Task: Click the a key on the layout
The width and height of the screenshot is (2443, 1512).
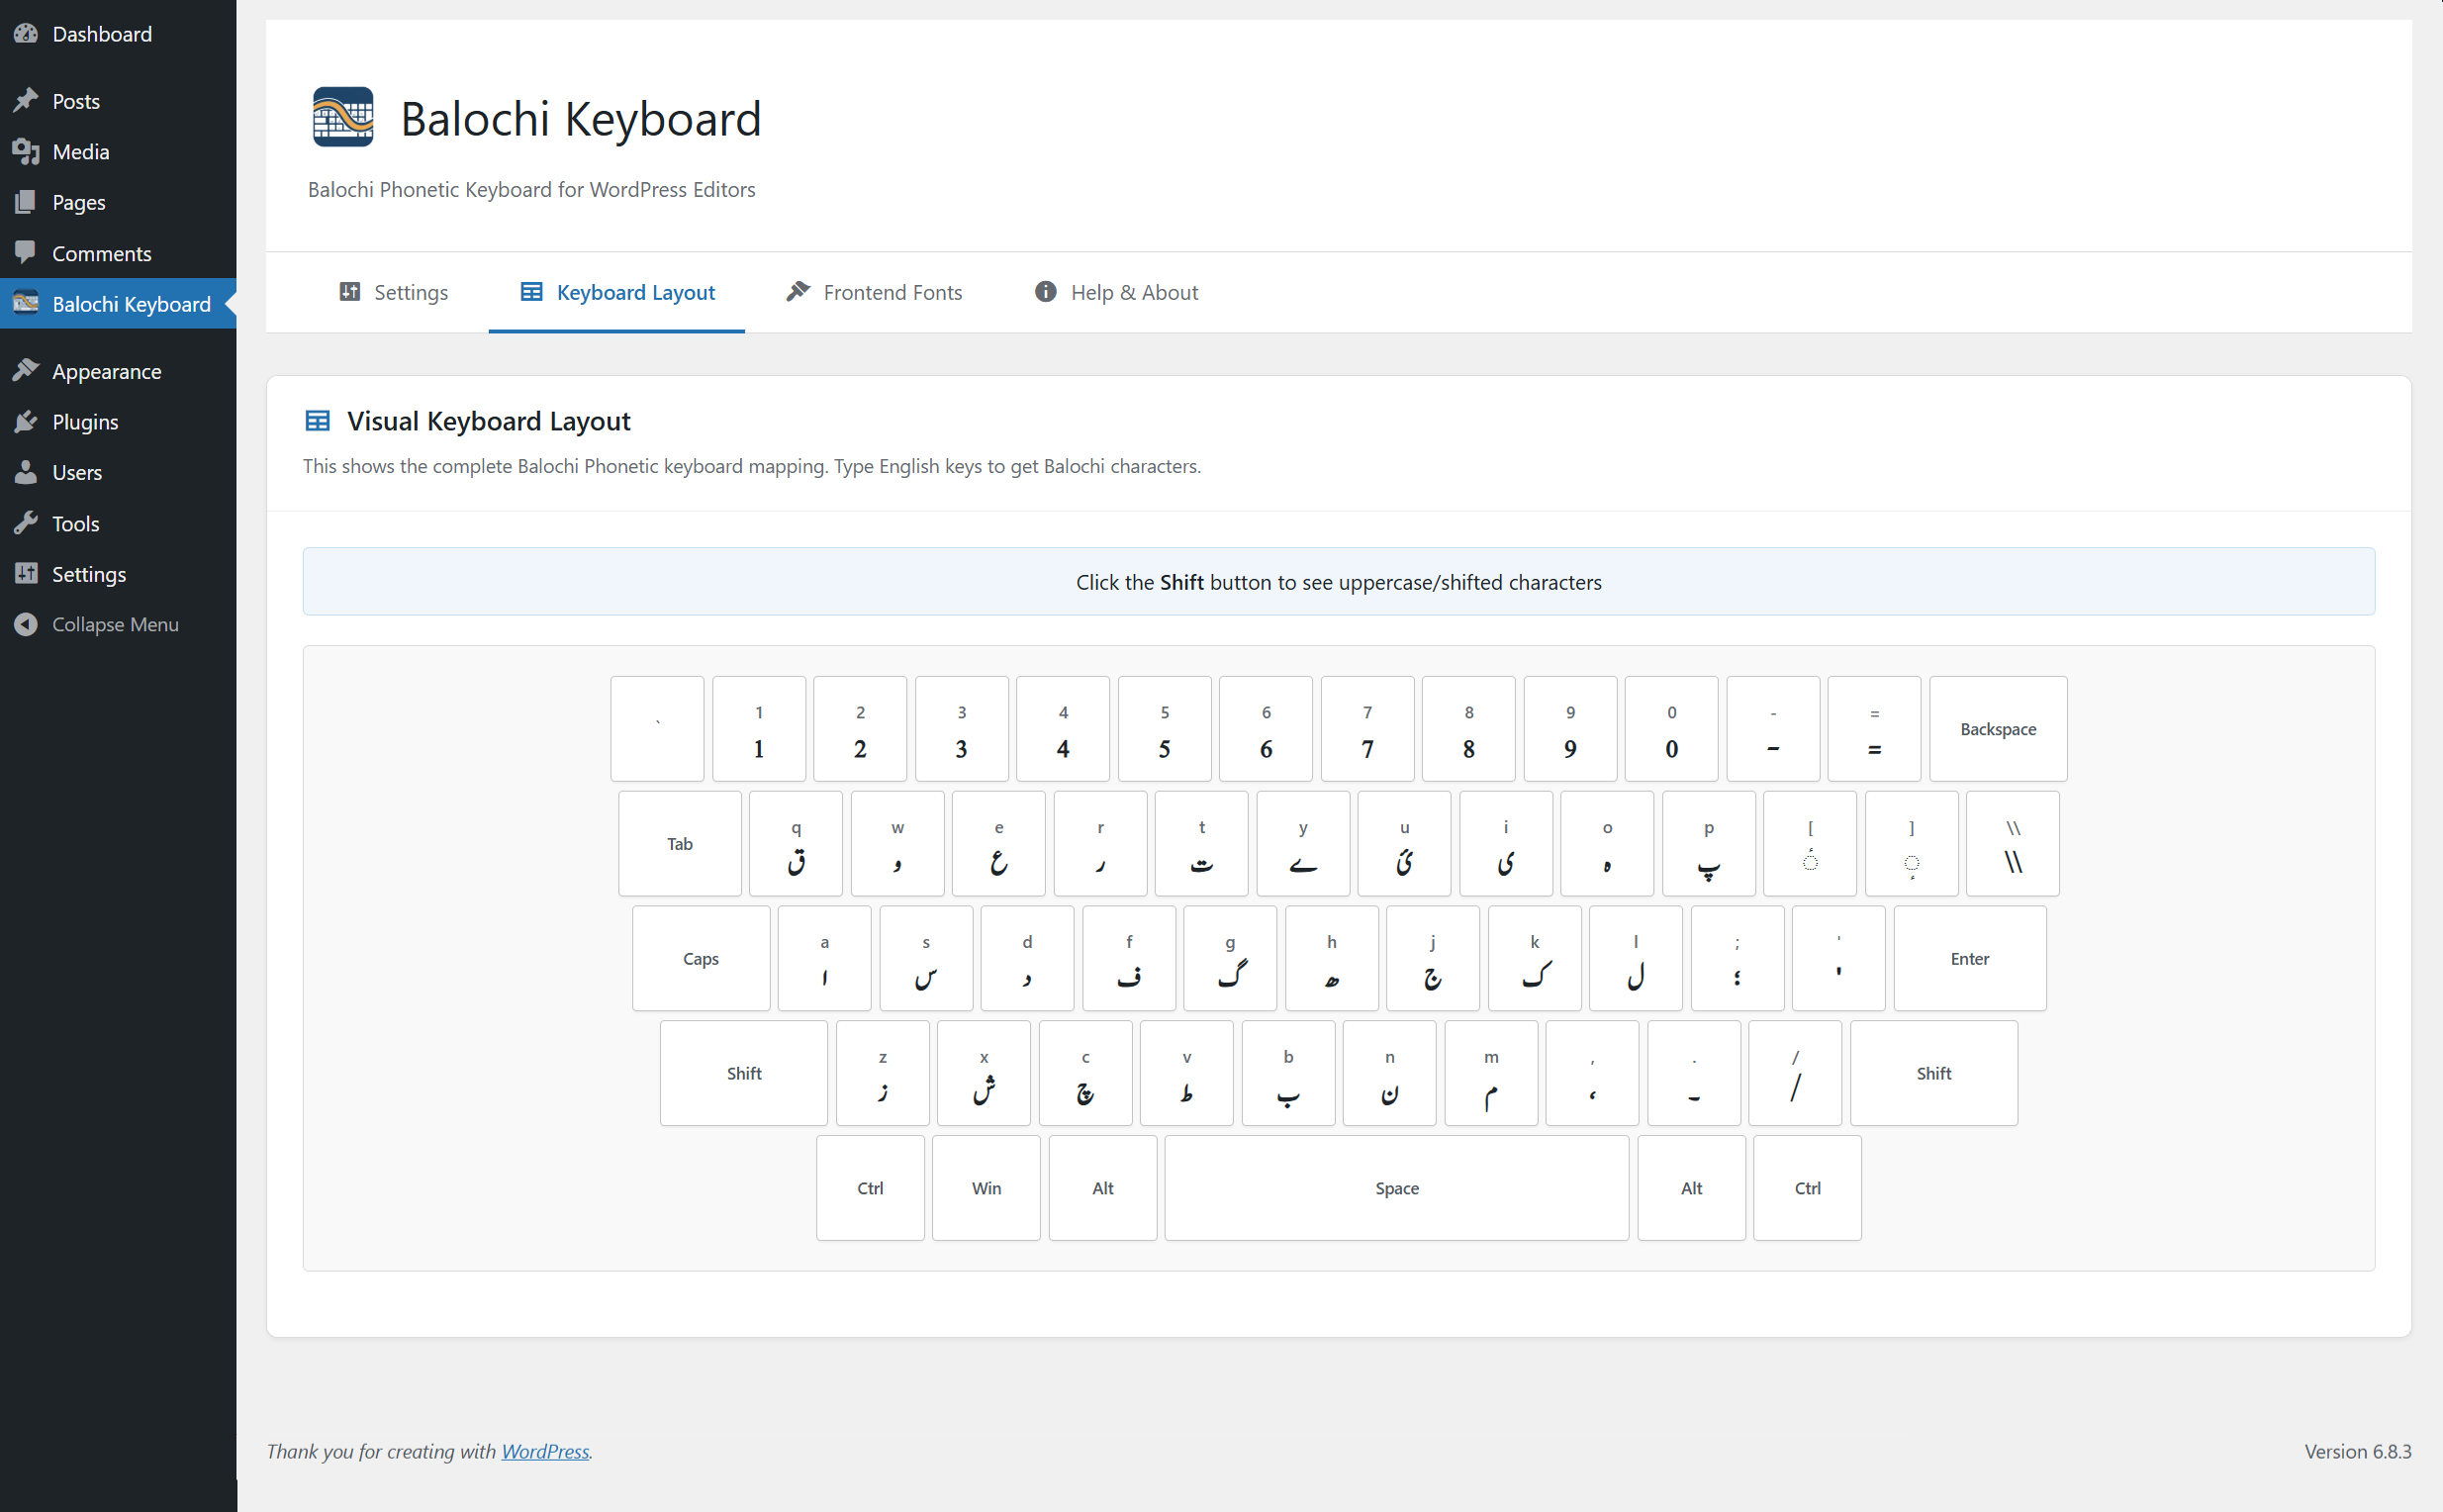Action: click(x=824, y=958)
